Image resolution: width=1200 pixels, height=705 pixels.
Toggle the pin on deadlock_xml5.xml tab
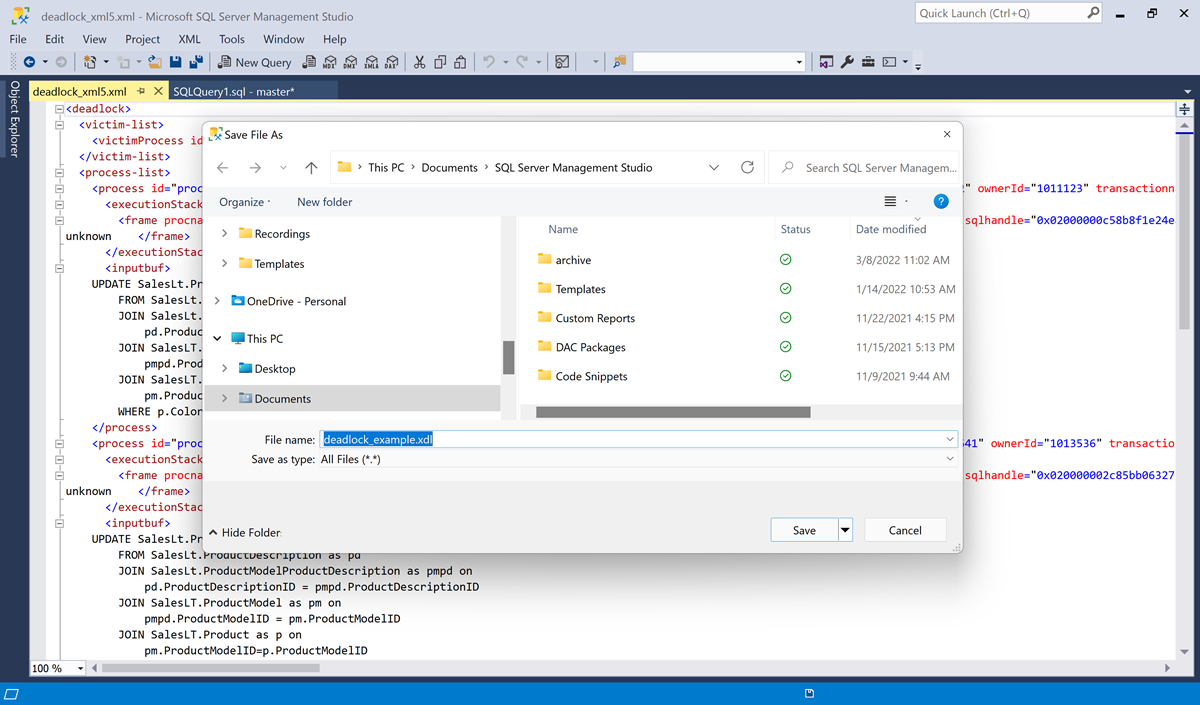tap(141, 91)
